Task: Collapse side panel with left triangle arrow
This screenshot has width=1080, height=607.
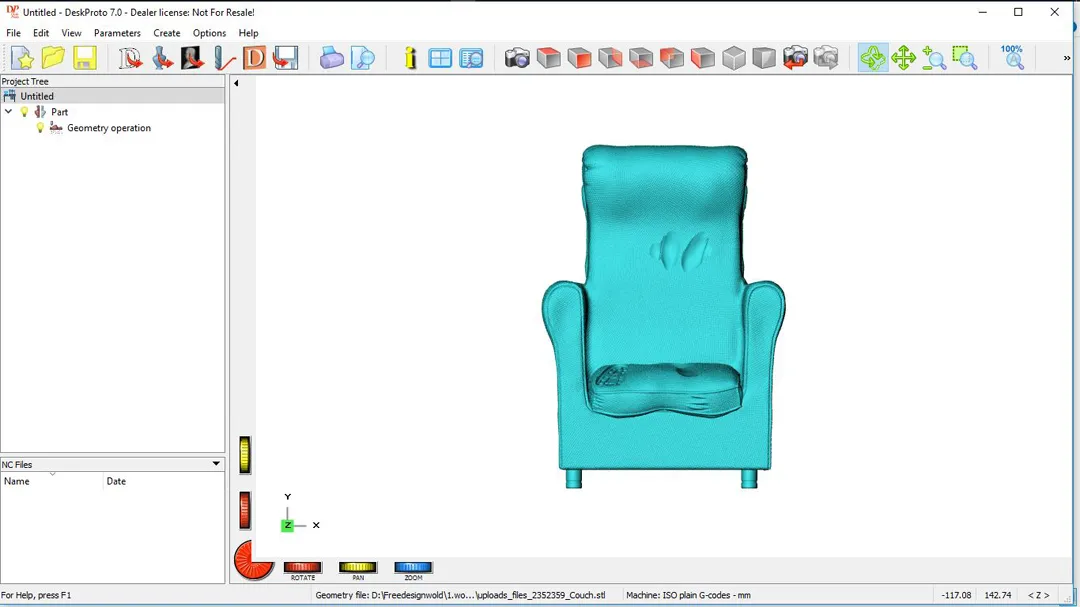Action: click(x=236, y=83)
